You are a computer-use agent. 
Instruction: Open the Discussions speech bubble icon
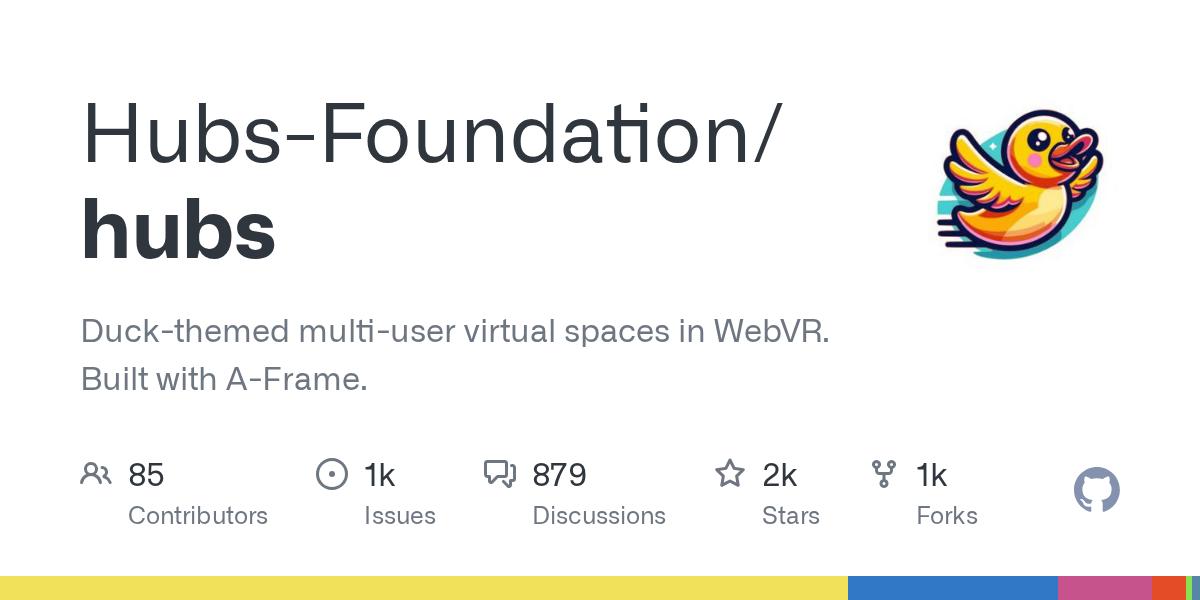[x=500, y=474]
